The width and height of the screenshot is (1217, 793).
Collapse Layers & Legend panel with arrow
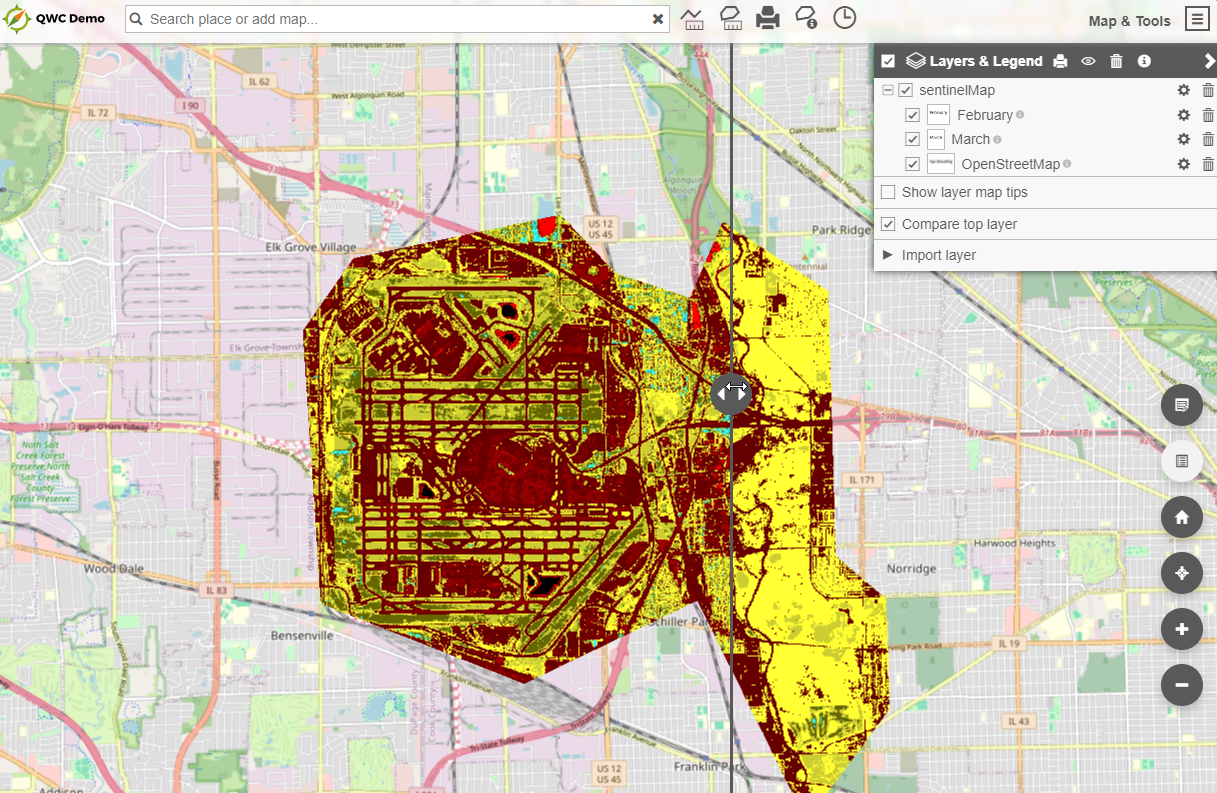click(x=1209, y=61)
